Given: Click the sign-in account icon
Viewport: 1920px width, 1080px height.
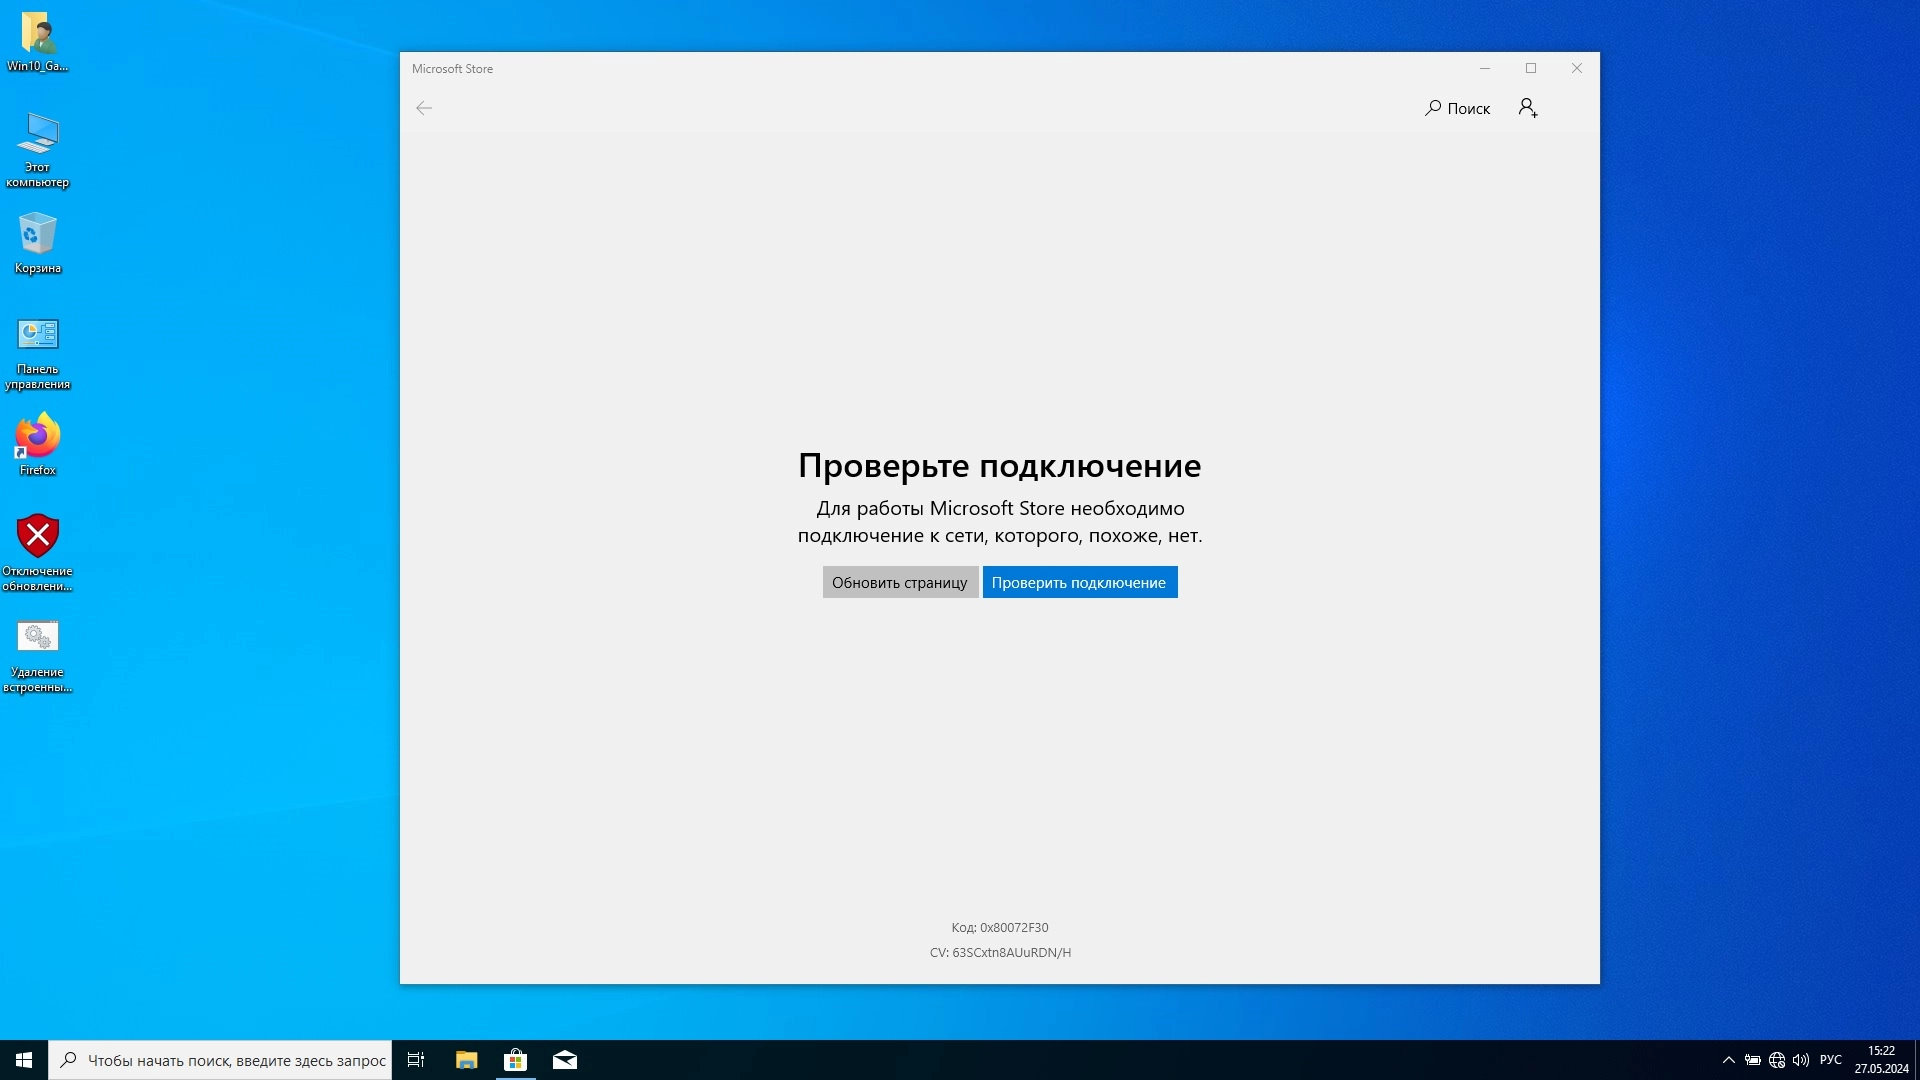Looking at the screenshot, I should click(x=1527, y=108).
